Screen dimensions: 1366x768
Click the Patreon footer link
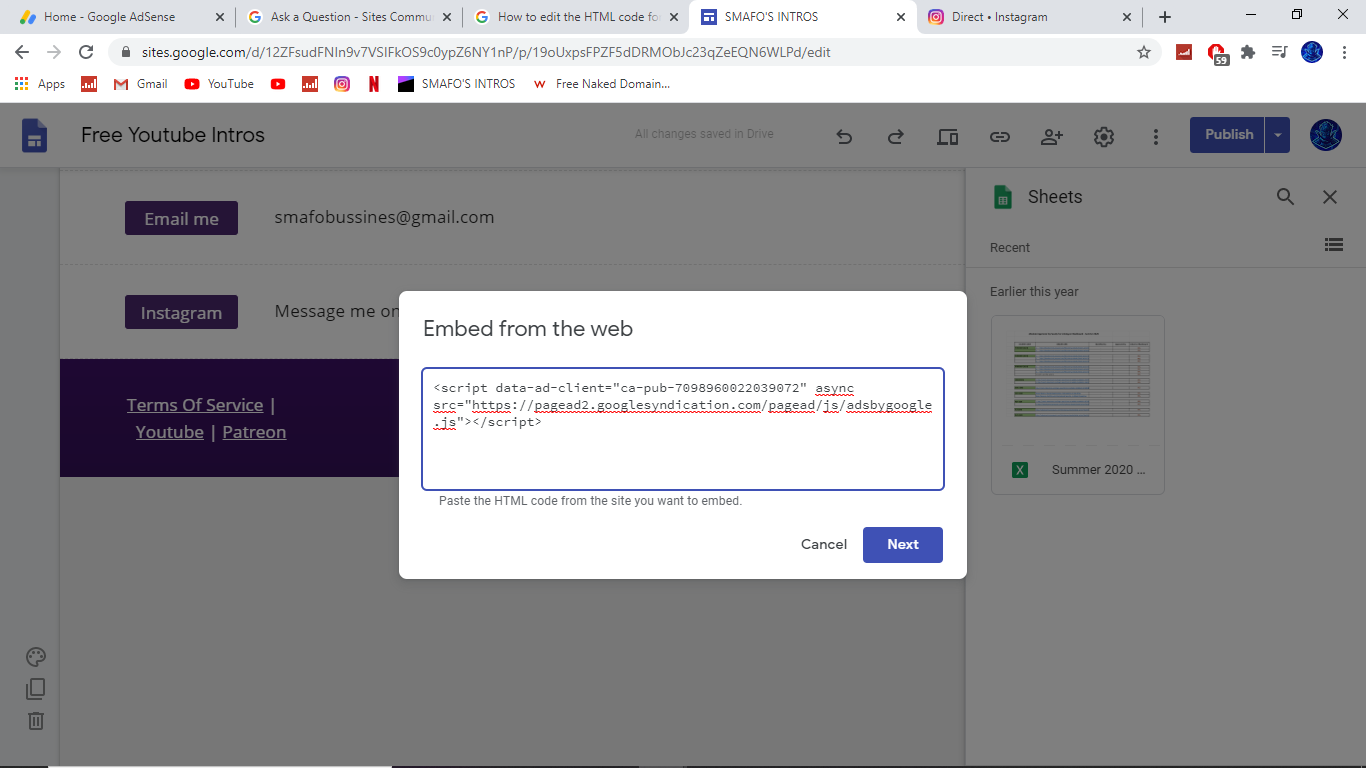254,432
